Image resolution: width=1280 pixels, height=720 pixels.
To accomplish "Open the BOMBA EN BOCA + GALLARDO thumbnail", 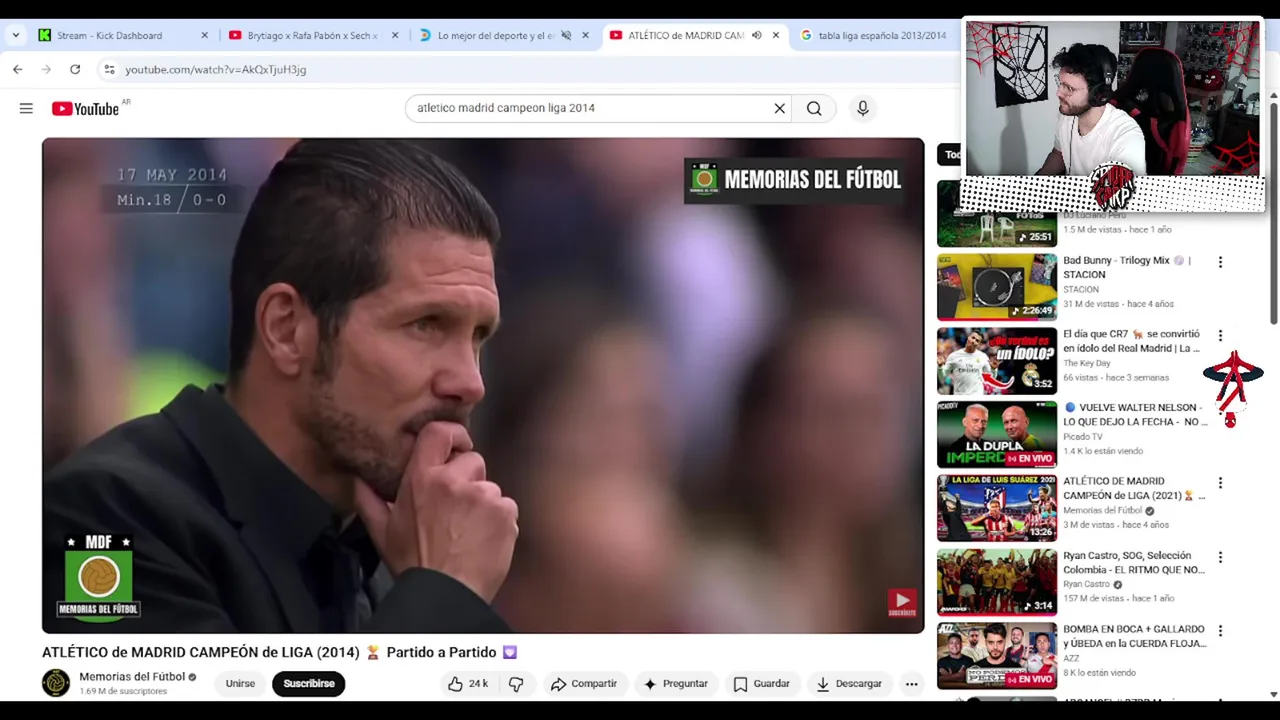I will [x=997, y=656].
